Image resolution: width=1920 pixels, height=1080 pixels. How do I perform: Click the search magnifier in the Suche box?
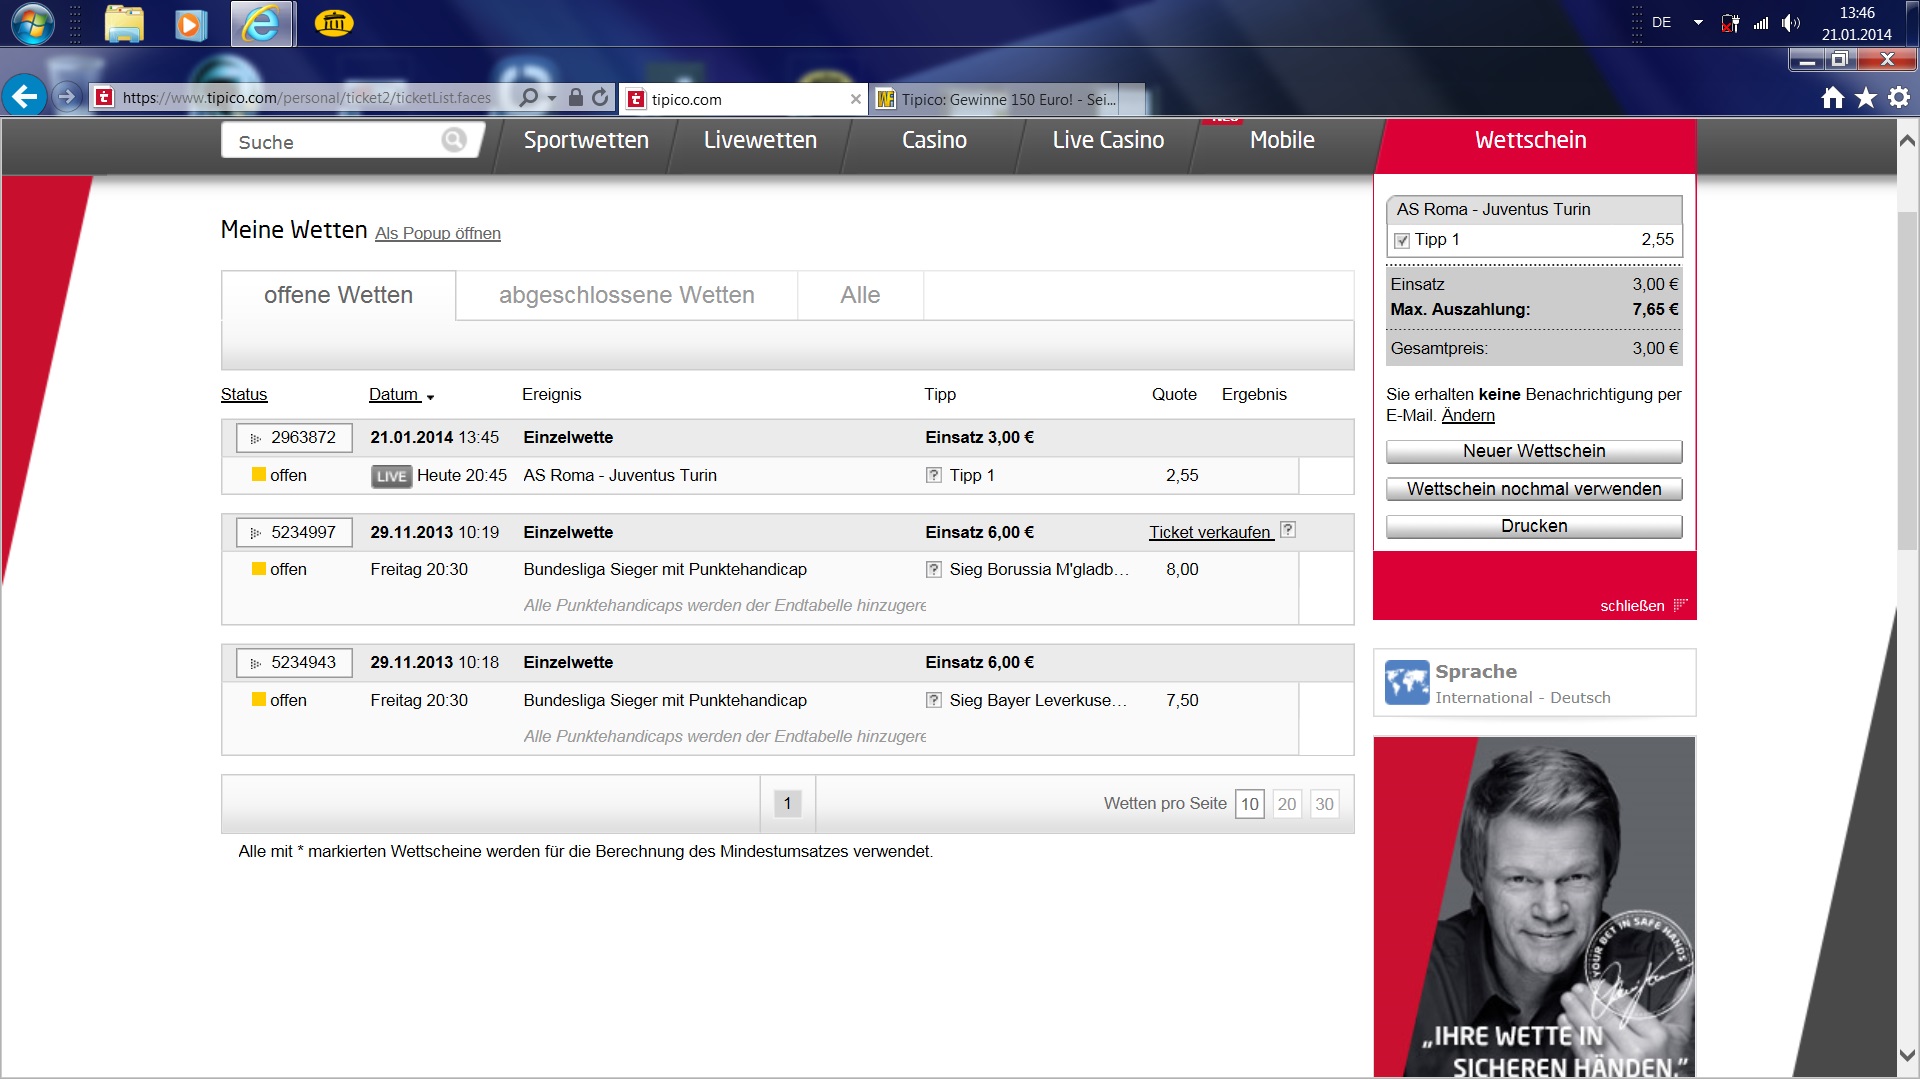[x=454, y=140]
